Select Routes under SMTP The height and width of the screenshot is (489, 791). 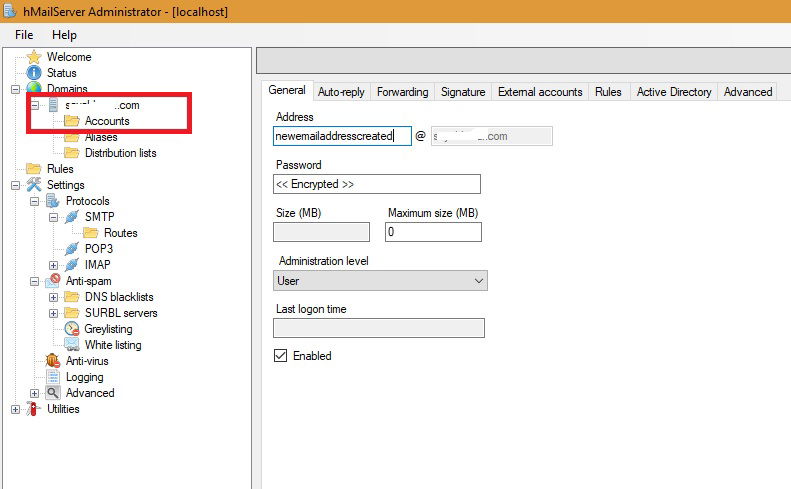pyautogui.click(x=121, y=233)
